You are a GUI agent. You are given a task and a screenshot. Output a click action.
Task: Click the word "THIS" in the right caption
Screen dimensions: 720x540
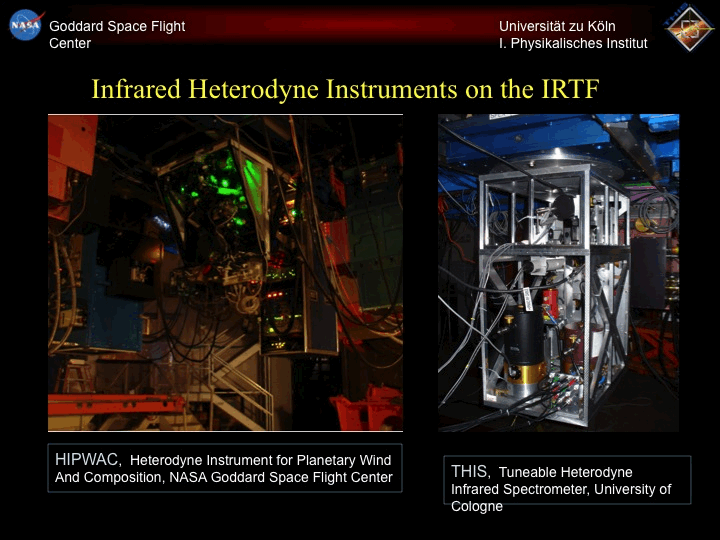tap(470, 471)
